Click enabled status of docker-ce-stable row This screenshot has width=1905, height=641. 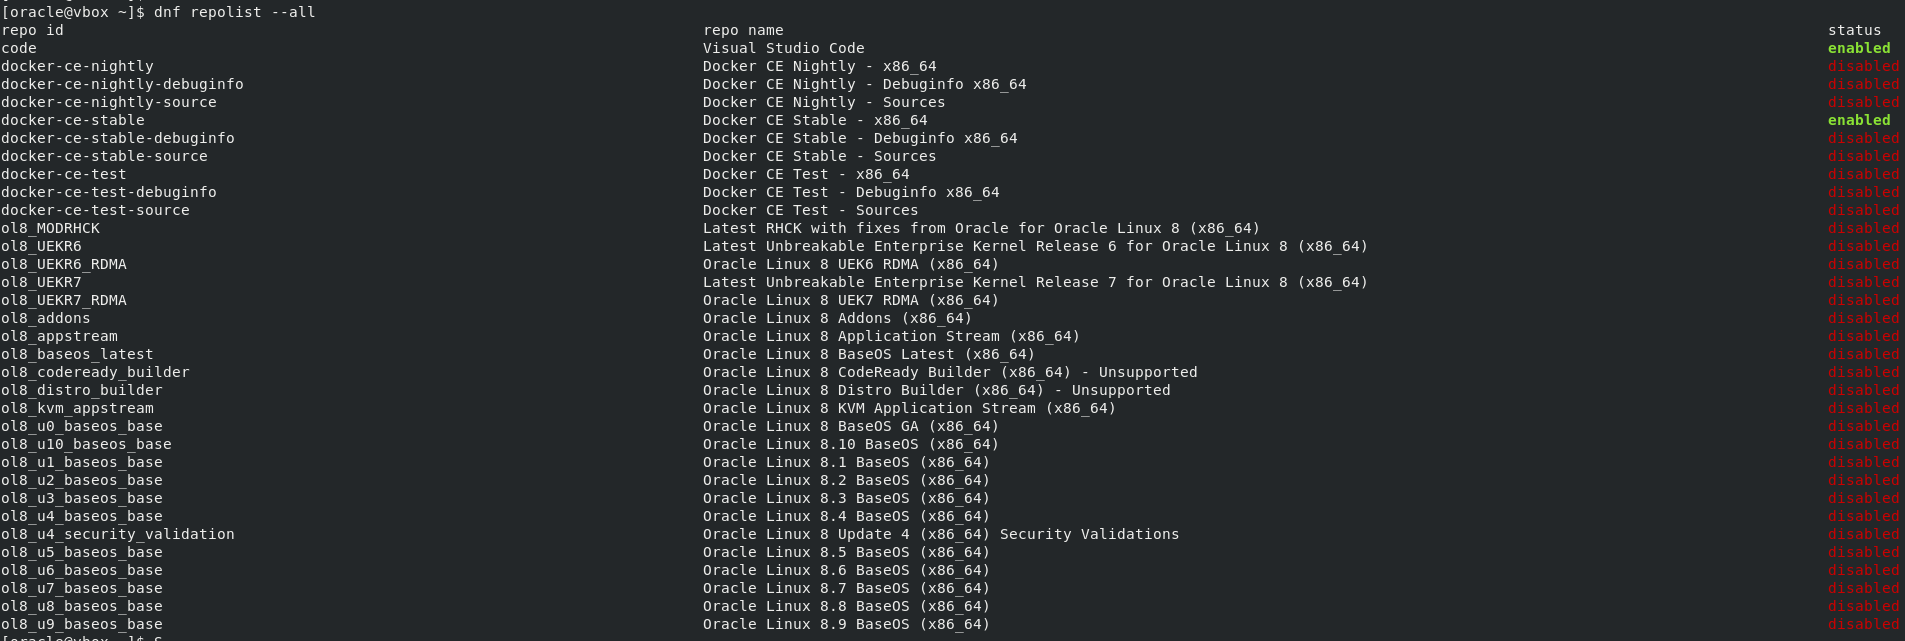click(x=1858, y=120)
